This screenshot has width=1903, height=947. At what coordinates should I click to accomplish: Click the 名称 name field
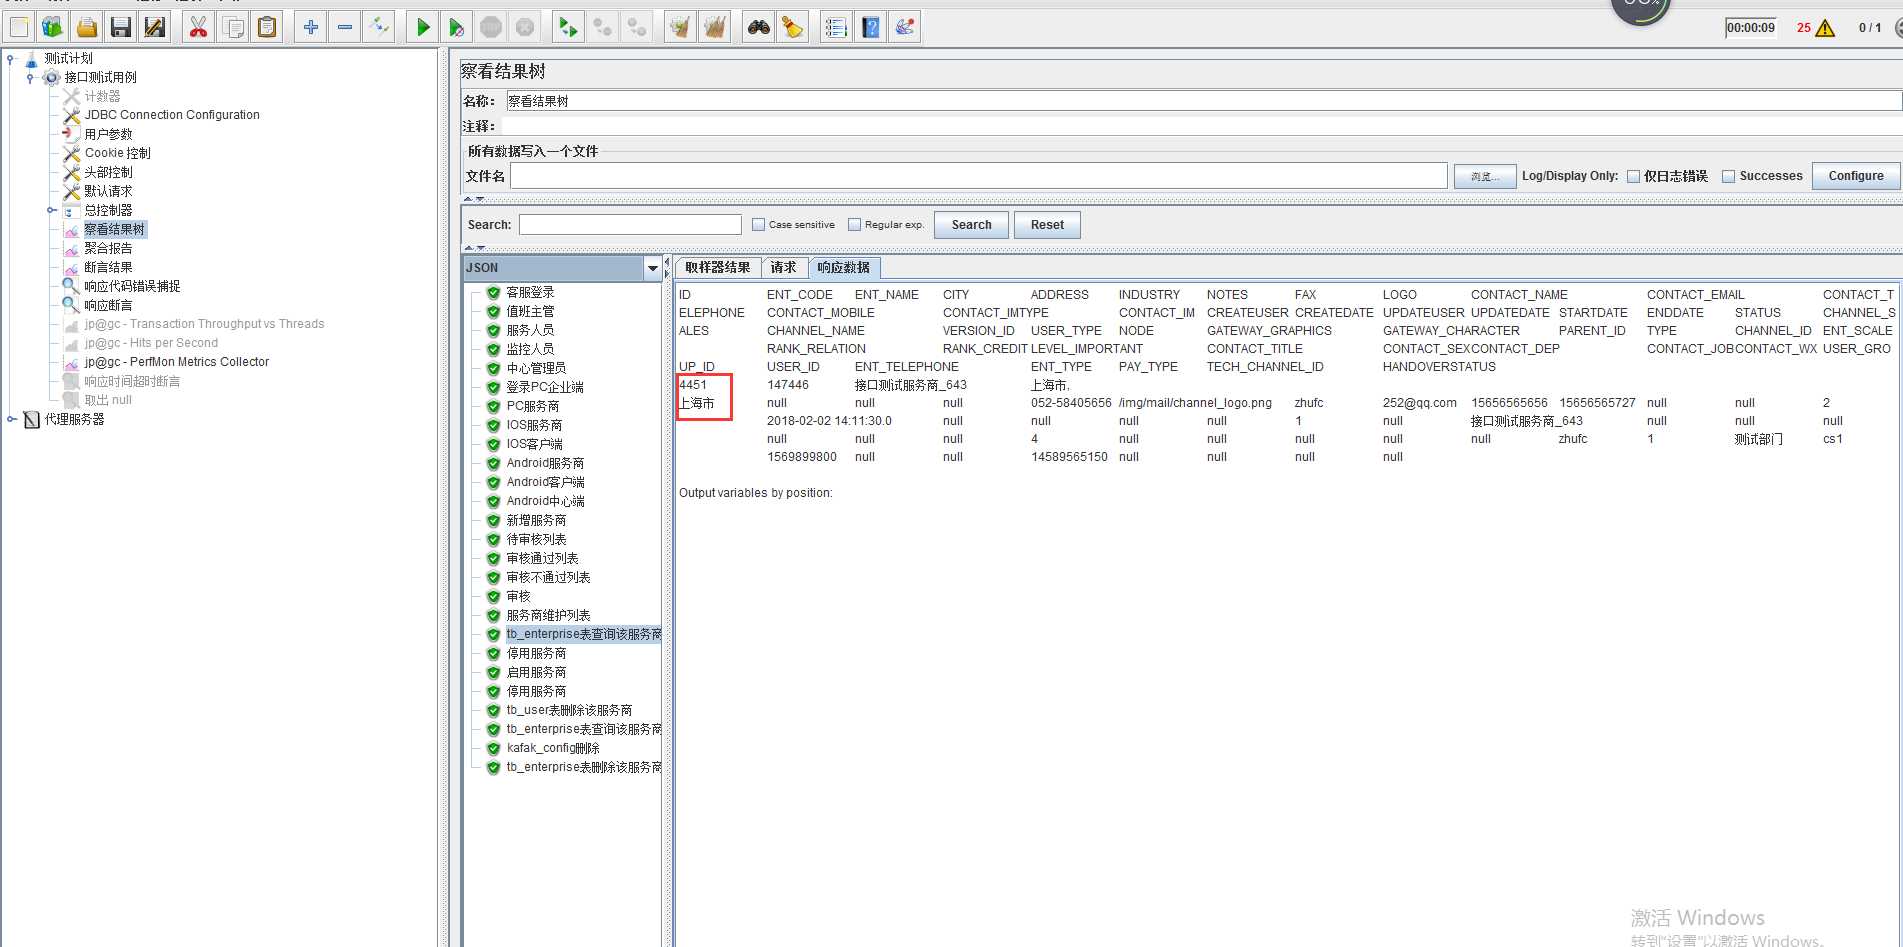1204,101
